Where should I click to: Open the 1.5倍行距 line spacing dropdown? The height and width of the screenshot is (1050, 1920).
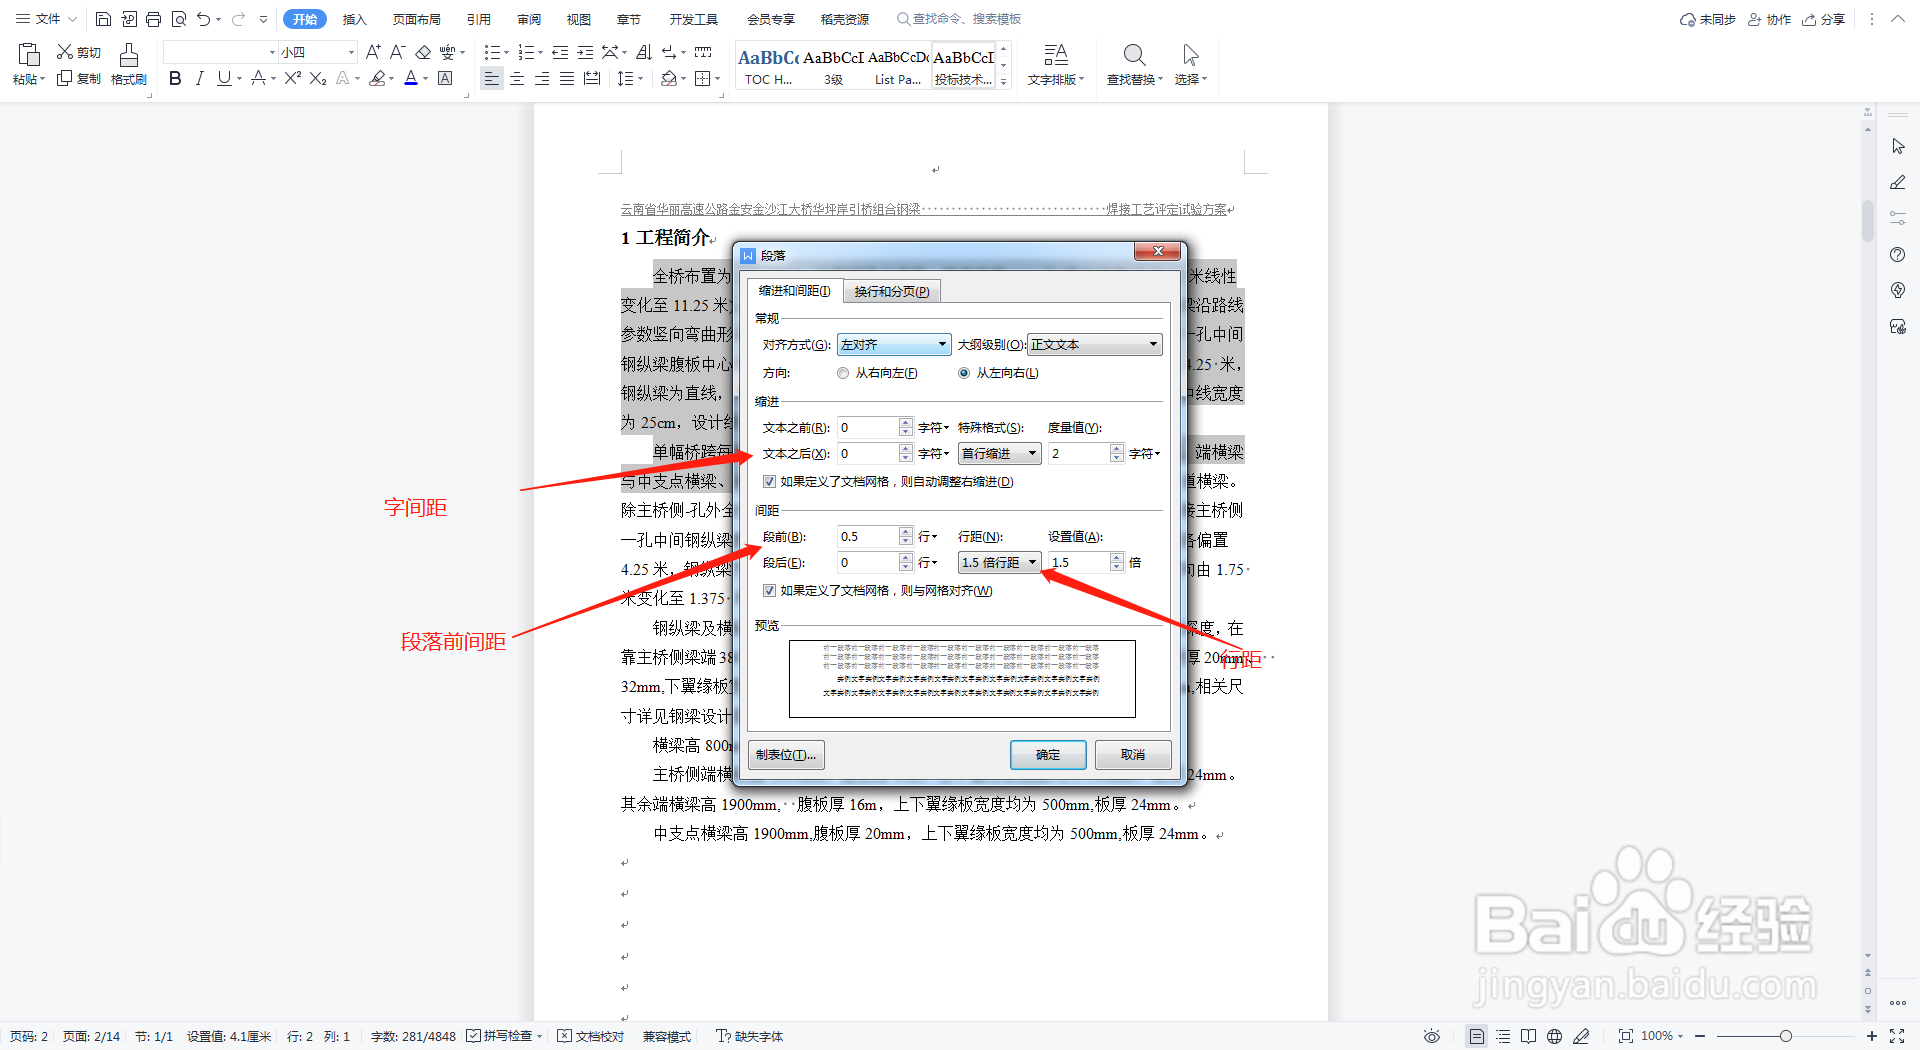click(x=998, y=562)
